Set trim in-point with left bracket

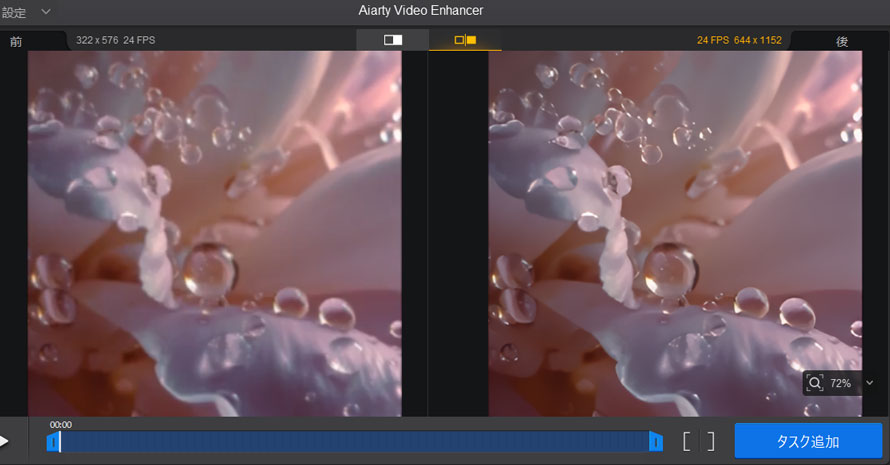pyautogui.click(x=686, y=441)
